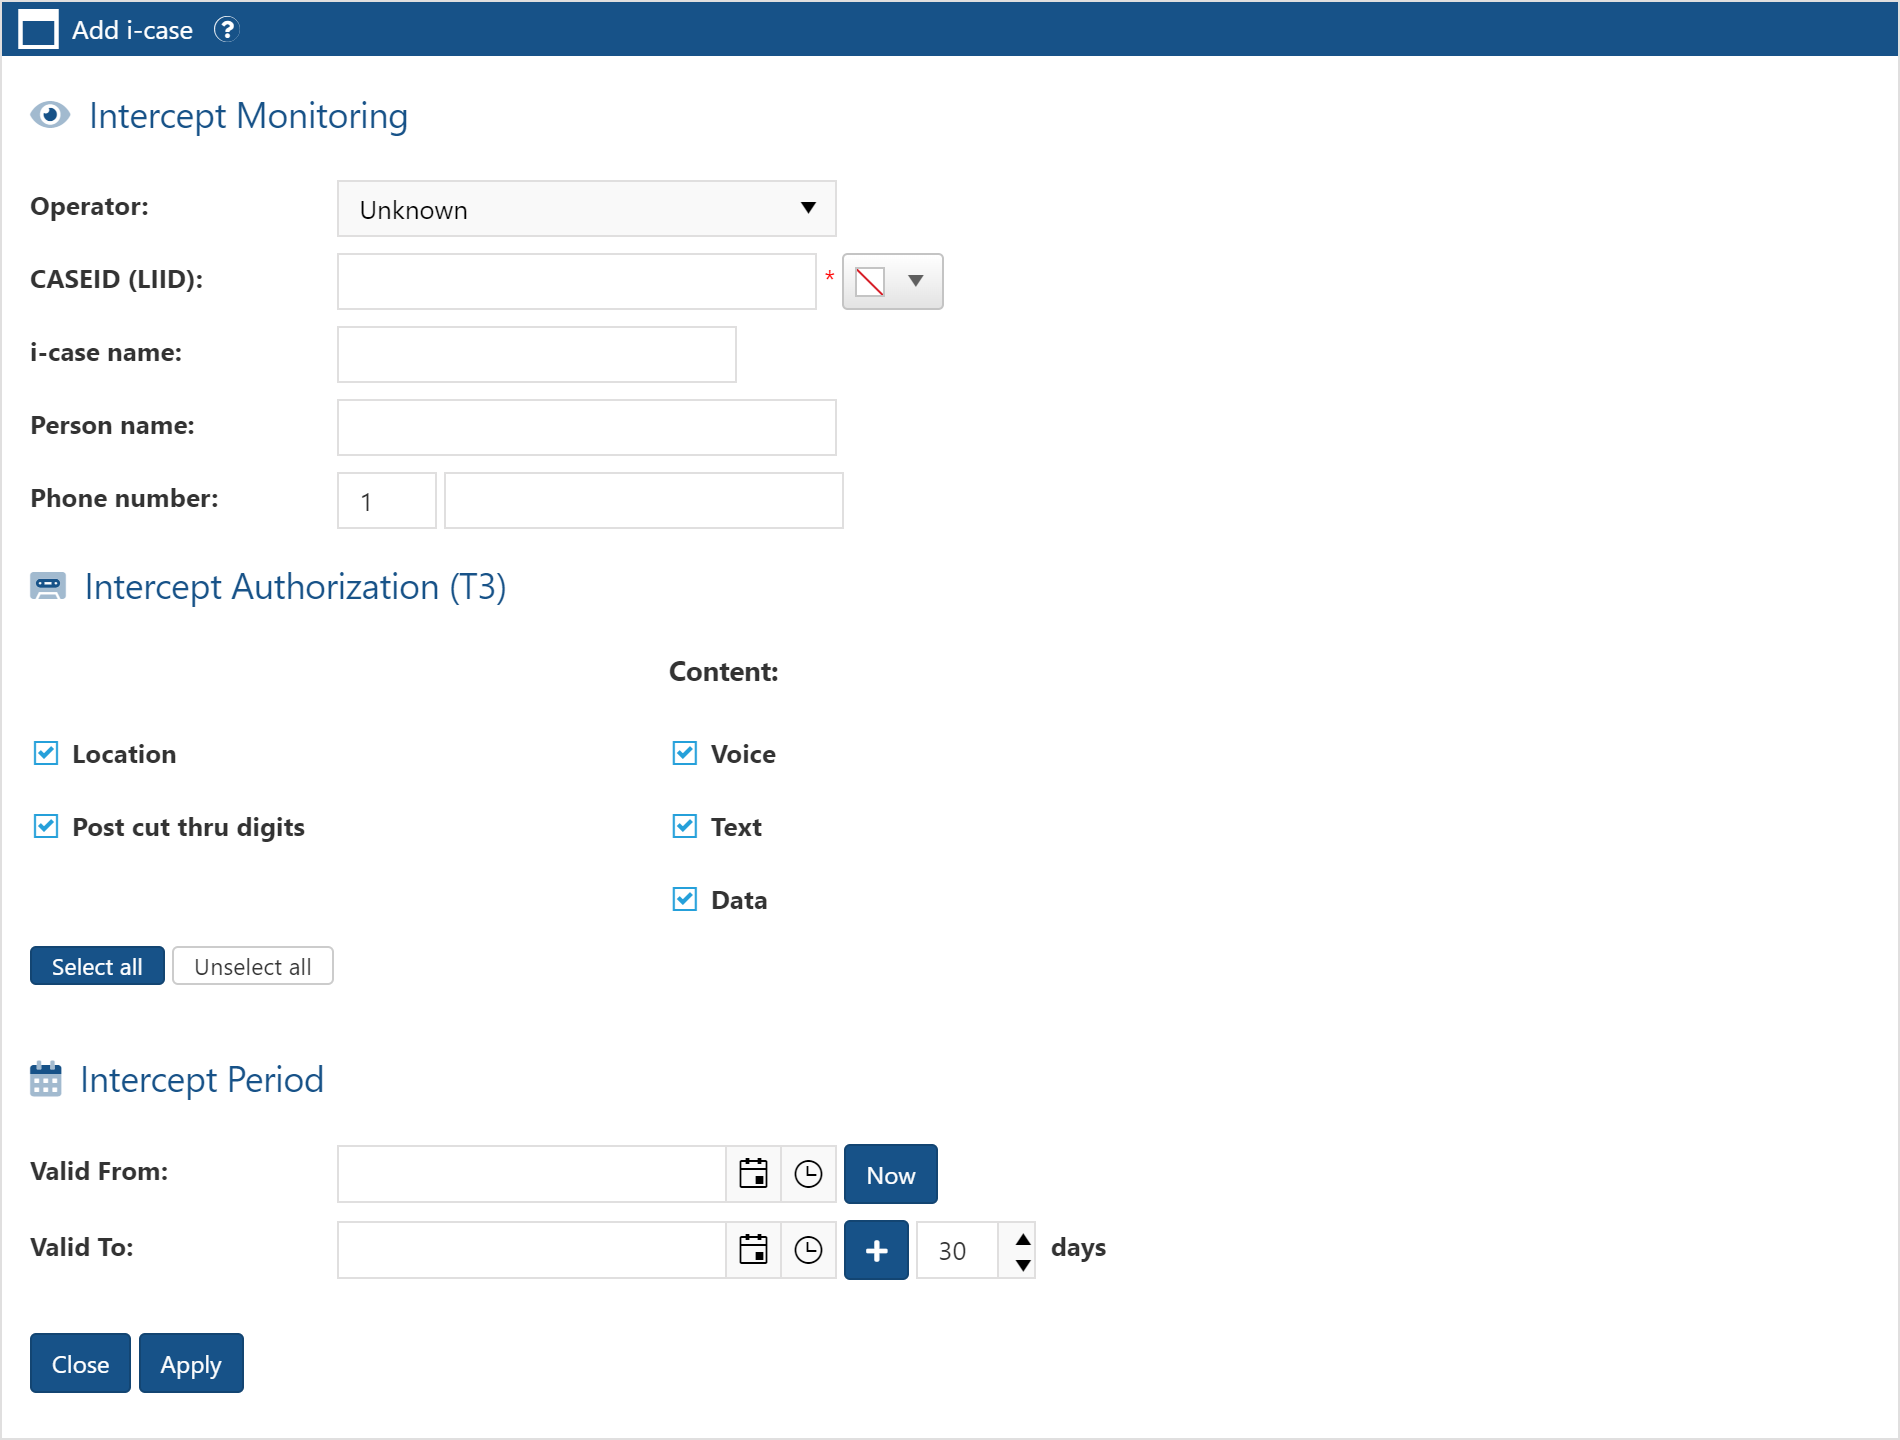Focus the CASEID (LIID) input field

click(576, 282)
